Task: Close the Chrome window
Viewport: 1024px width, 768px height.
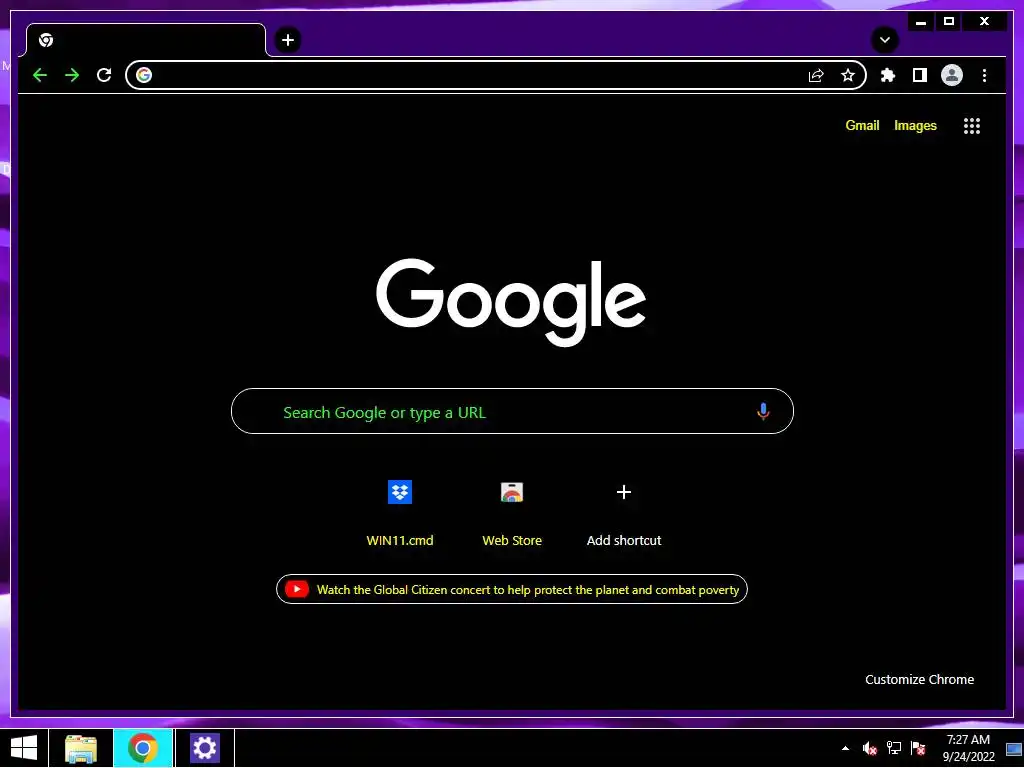Action: (x=984, y=22)
